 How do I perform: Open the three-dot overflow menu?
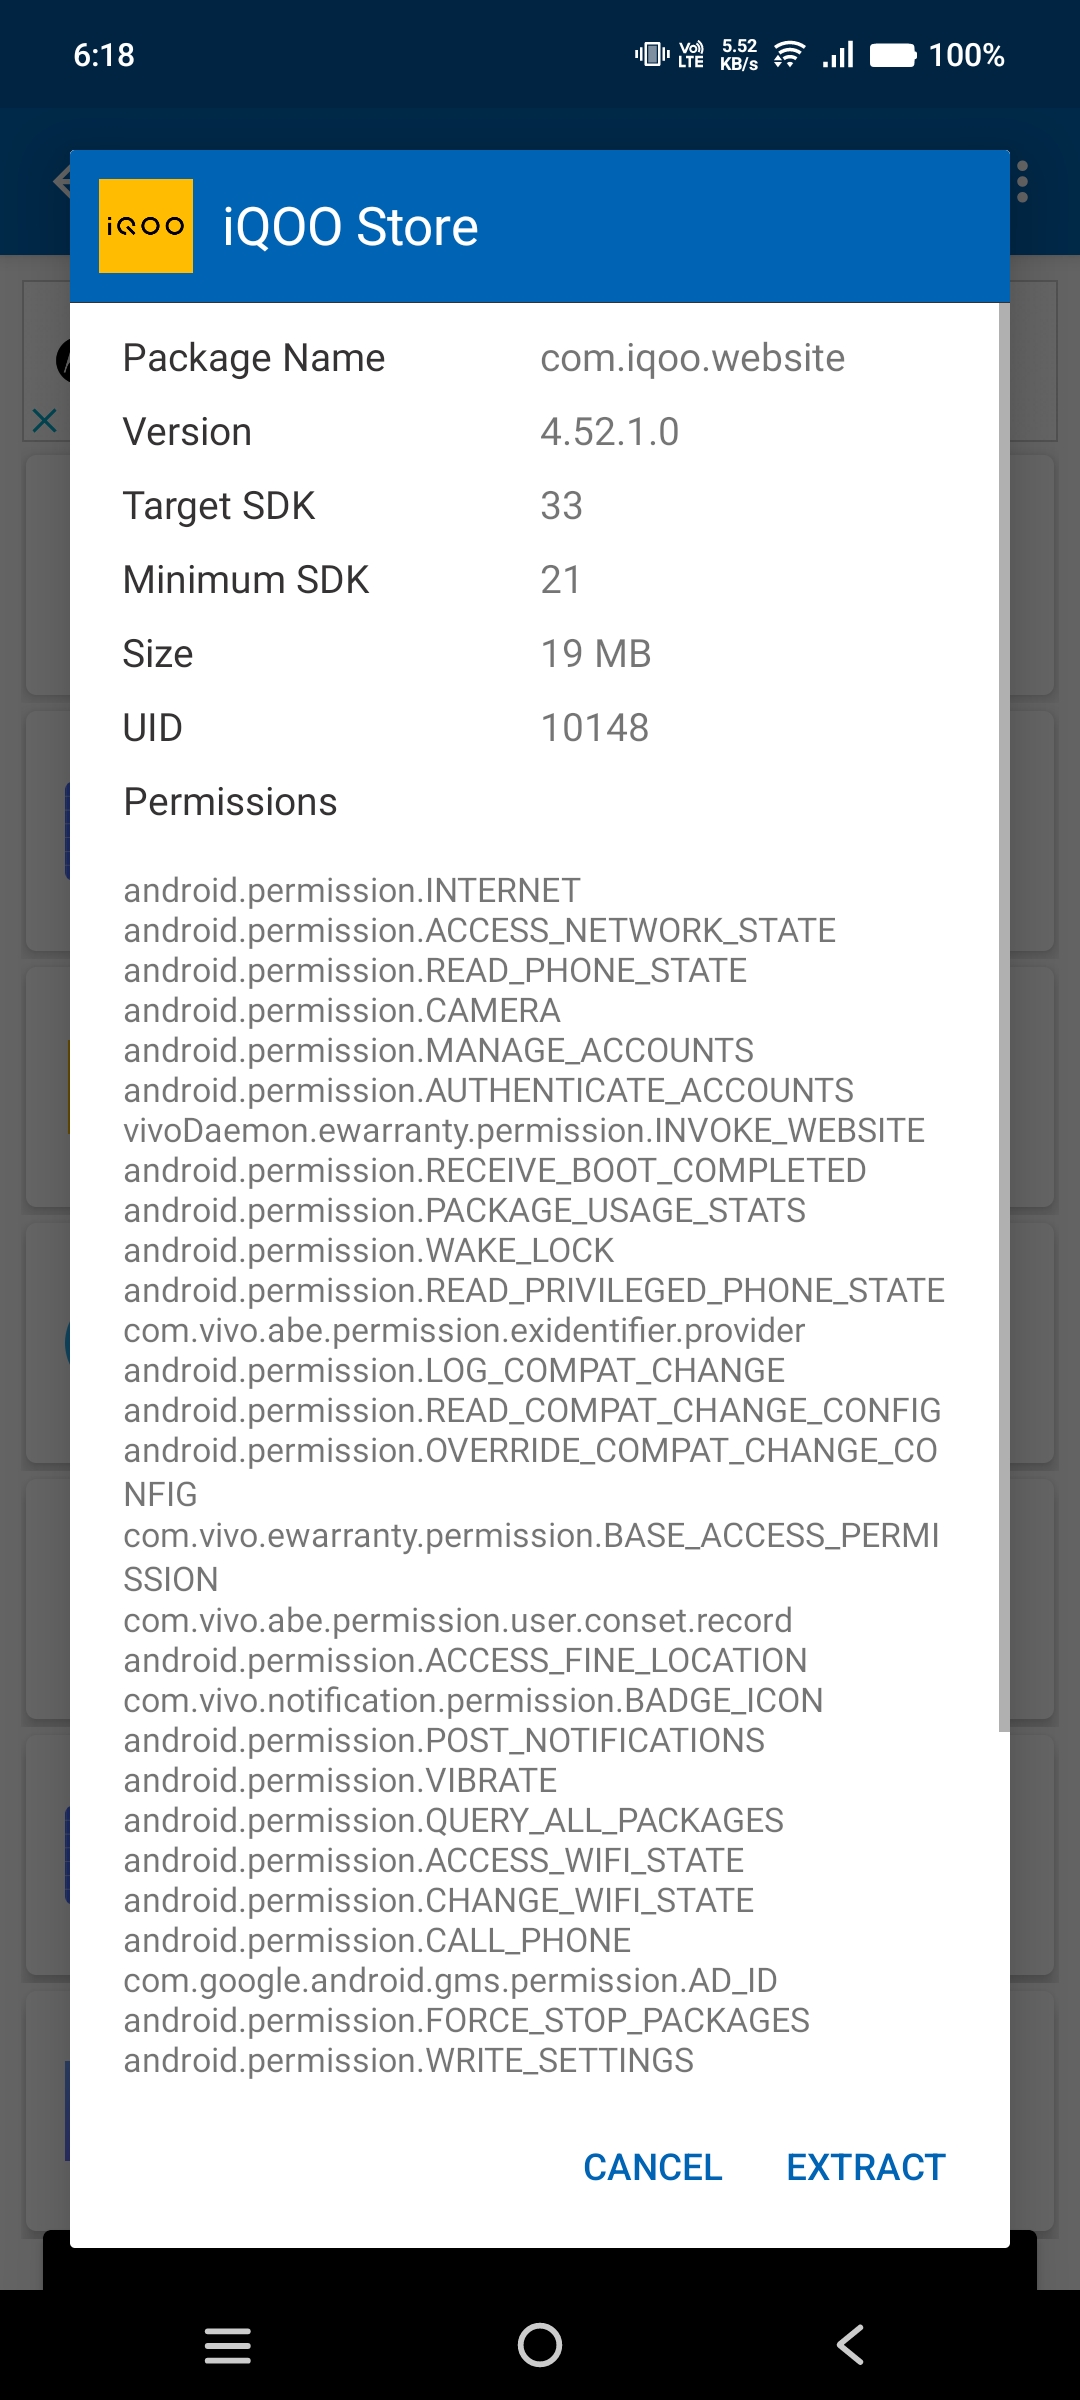tap(1022, 182)
